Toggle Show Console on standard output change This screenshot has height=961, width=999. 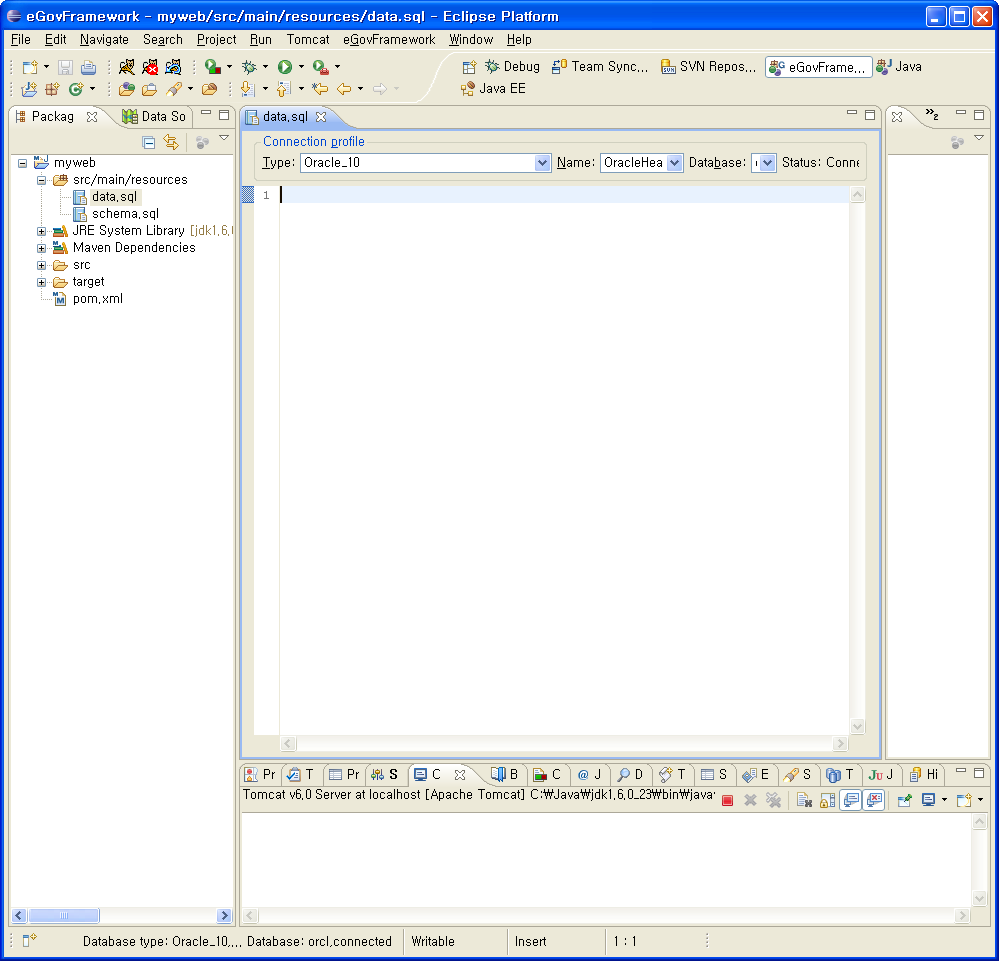(x=851, y=800)
